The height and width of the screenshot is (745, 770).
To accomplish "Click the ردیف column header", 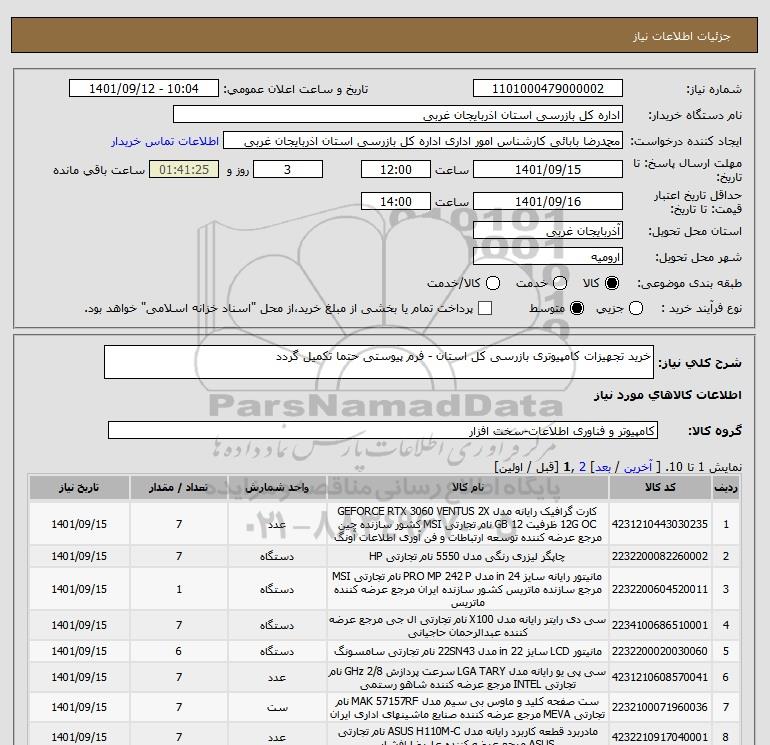I will (725, 487).
